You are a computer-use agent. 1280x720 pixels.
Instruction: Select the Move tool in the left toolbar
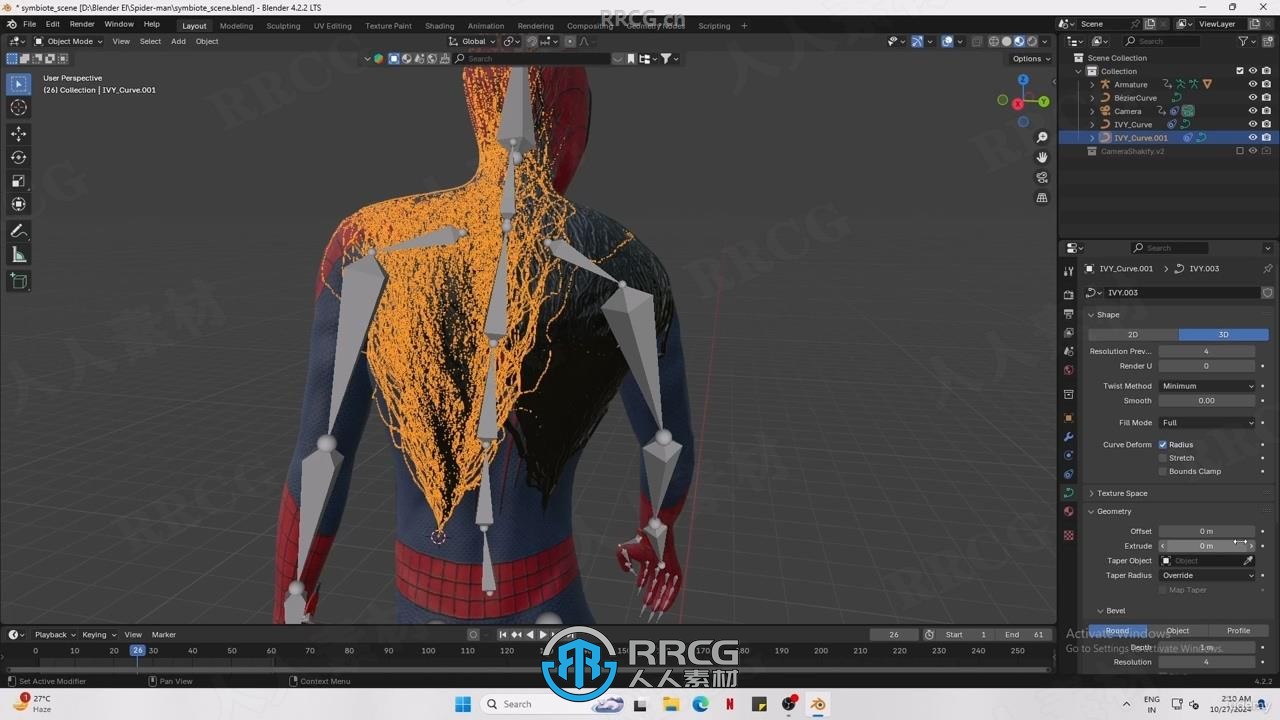tap(18, 133)
